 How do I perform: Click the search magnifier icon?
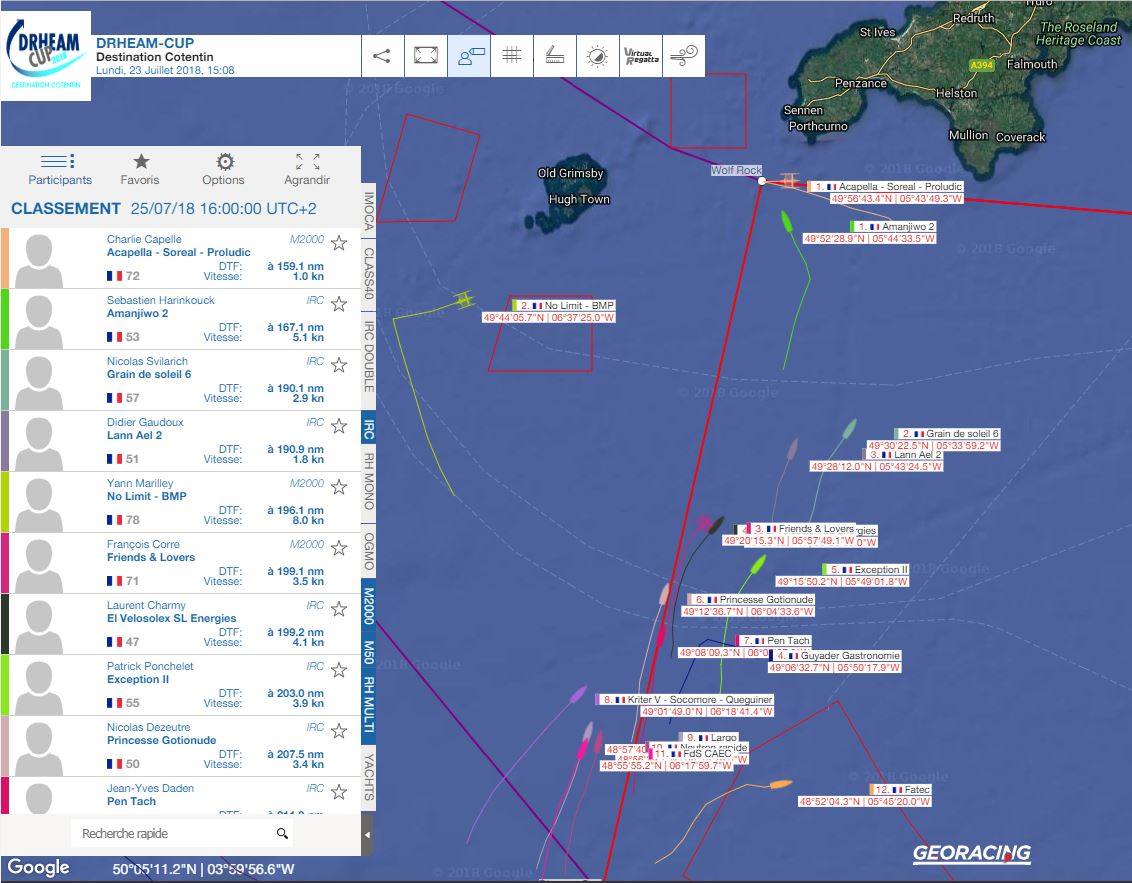coord(282,833)
